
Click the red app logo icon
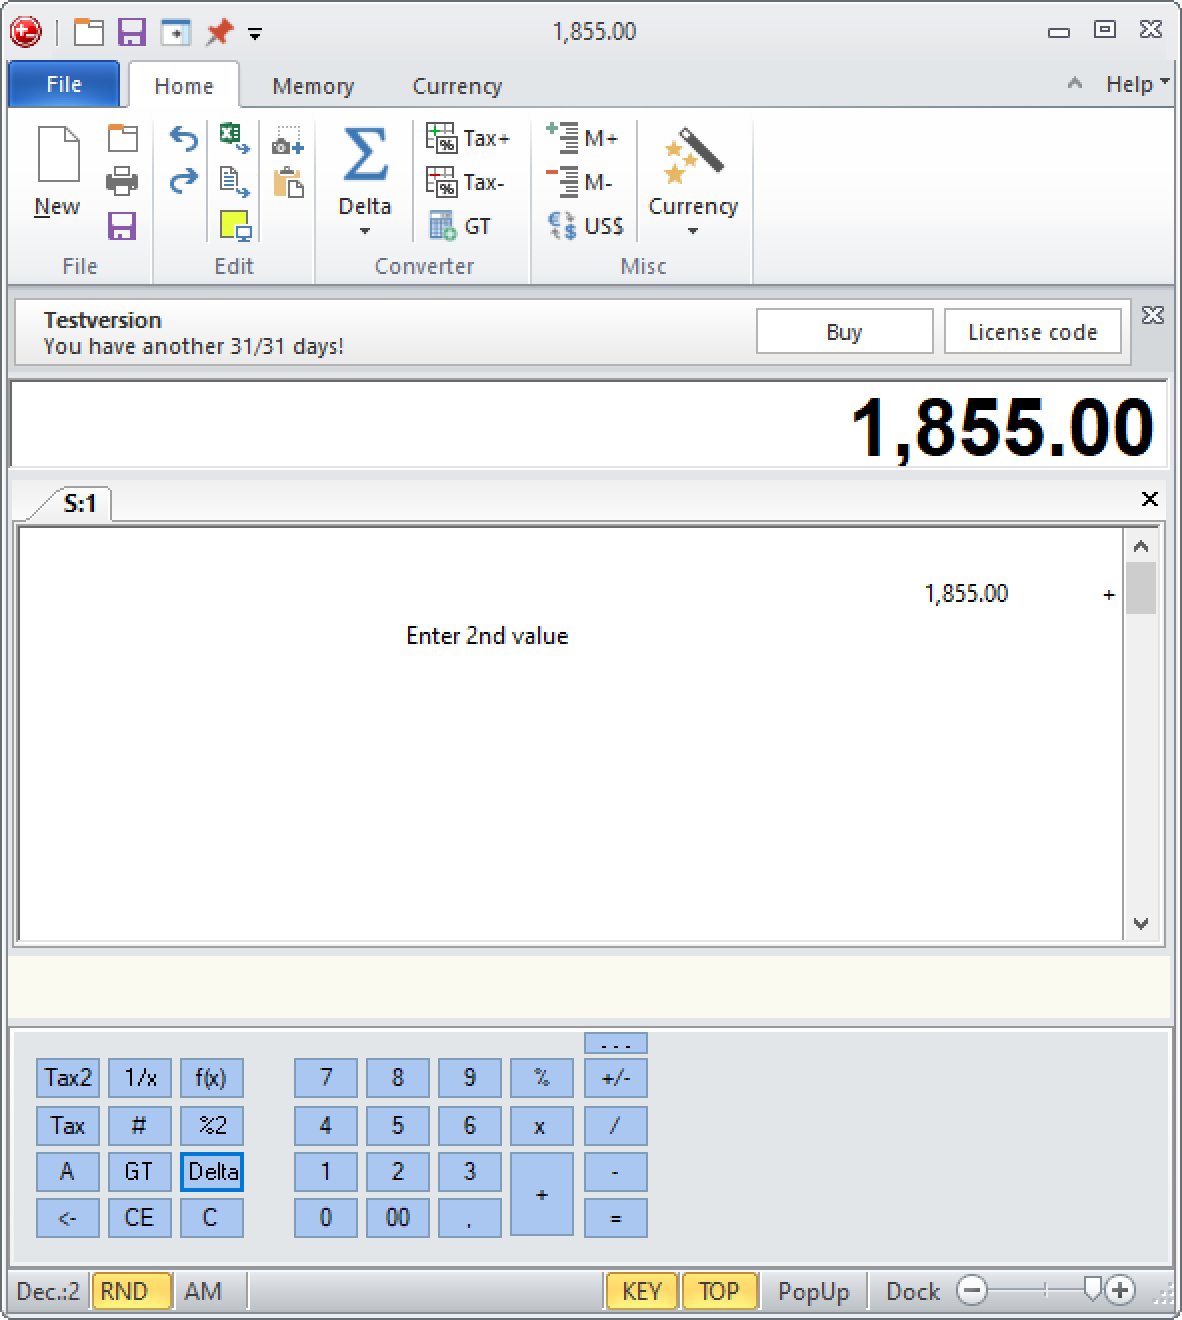pos(26,32)
